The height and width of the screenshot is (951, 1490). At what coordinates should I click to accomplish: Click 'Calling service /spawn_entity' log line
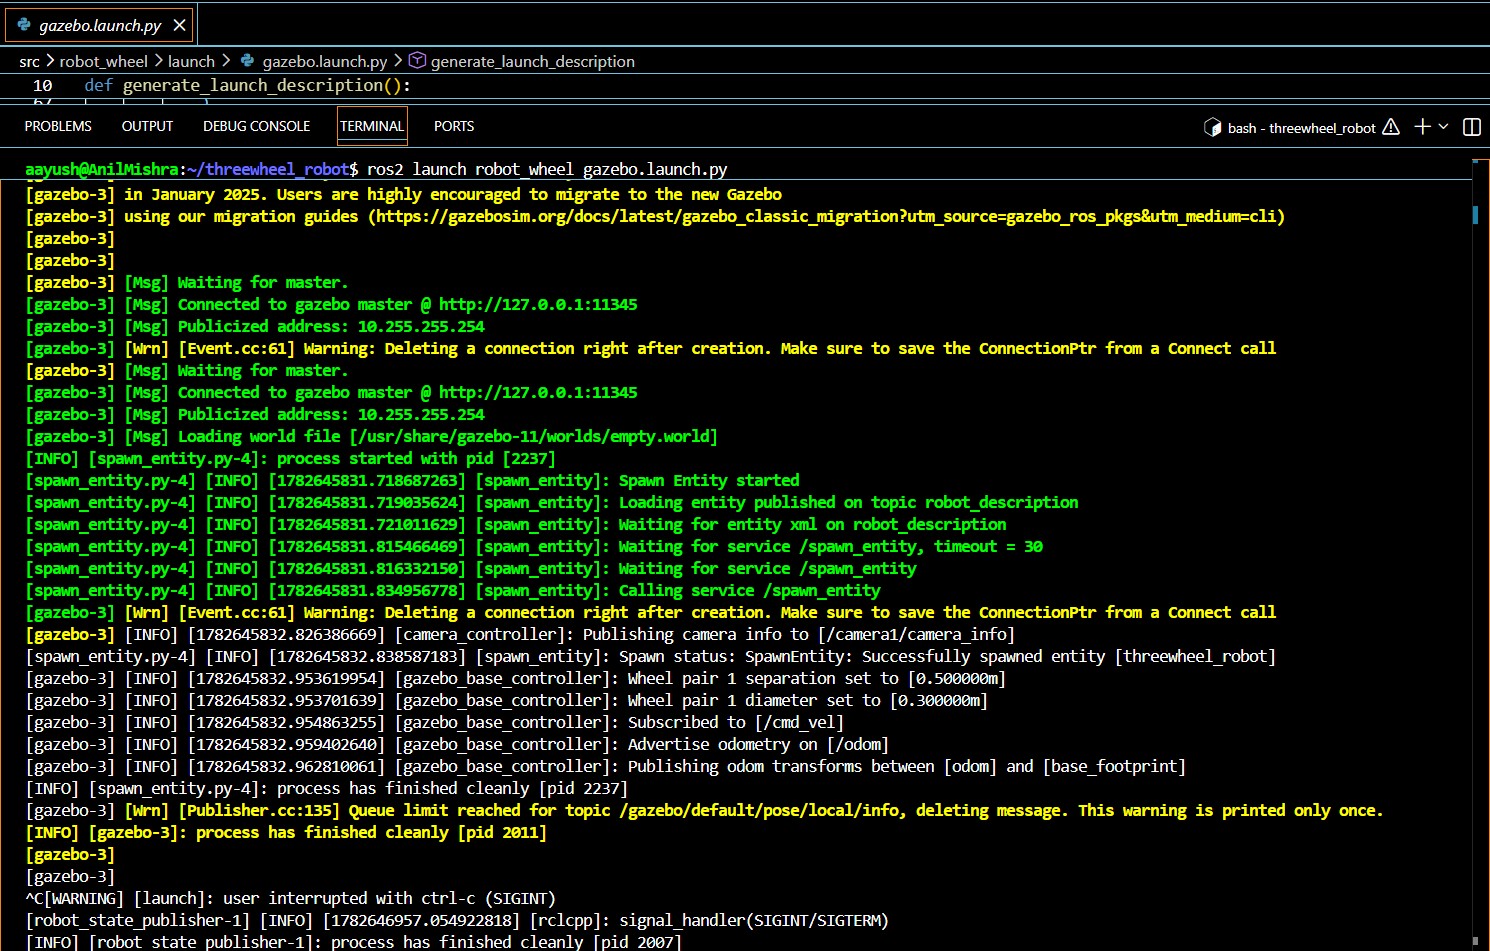(750, 590)
